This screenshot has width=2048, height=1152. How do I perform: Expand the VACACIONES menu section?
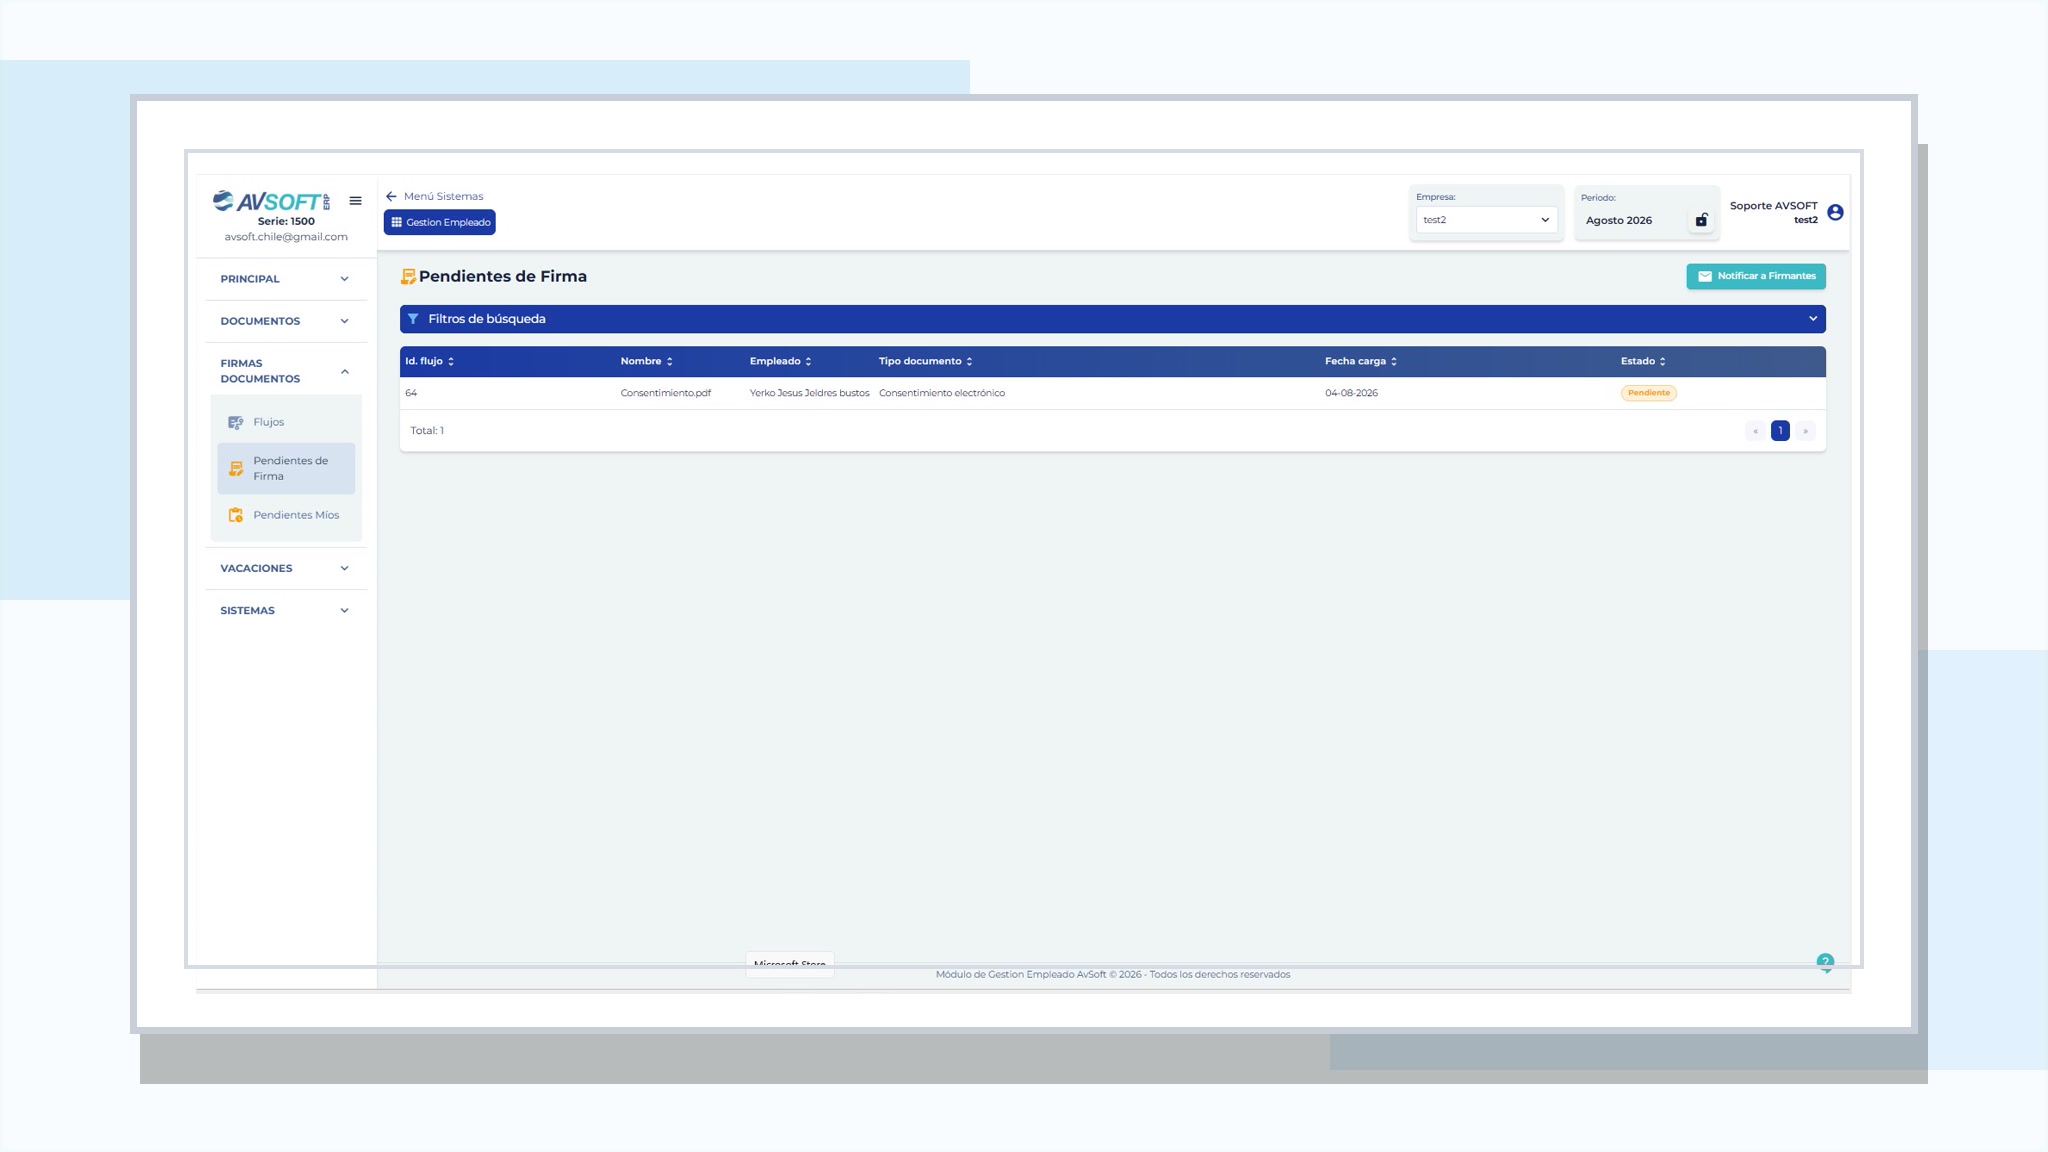pos(285,568)
